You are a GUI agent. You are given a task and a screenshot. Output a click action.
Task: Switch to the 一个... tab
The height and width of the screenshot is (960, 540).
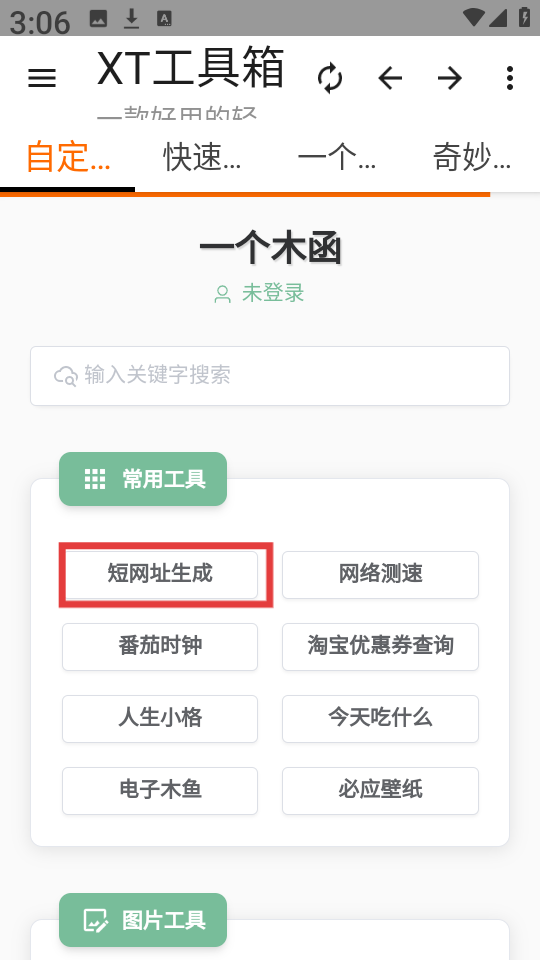(x=337, y=157)
